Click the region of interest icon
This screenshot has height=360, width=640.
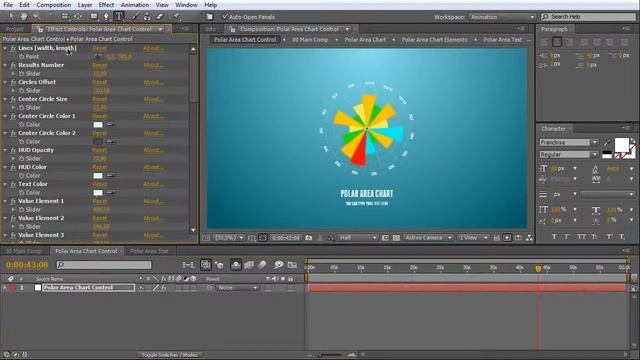(385, 238)
